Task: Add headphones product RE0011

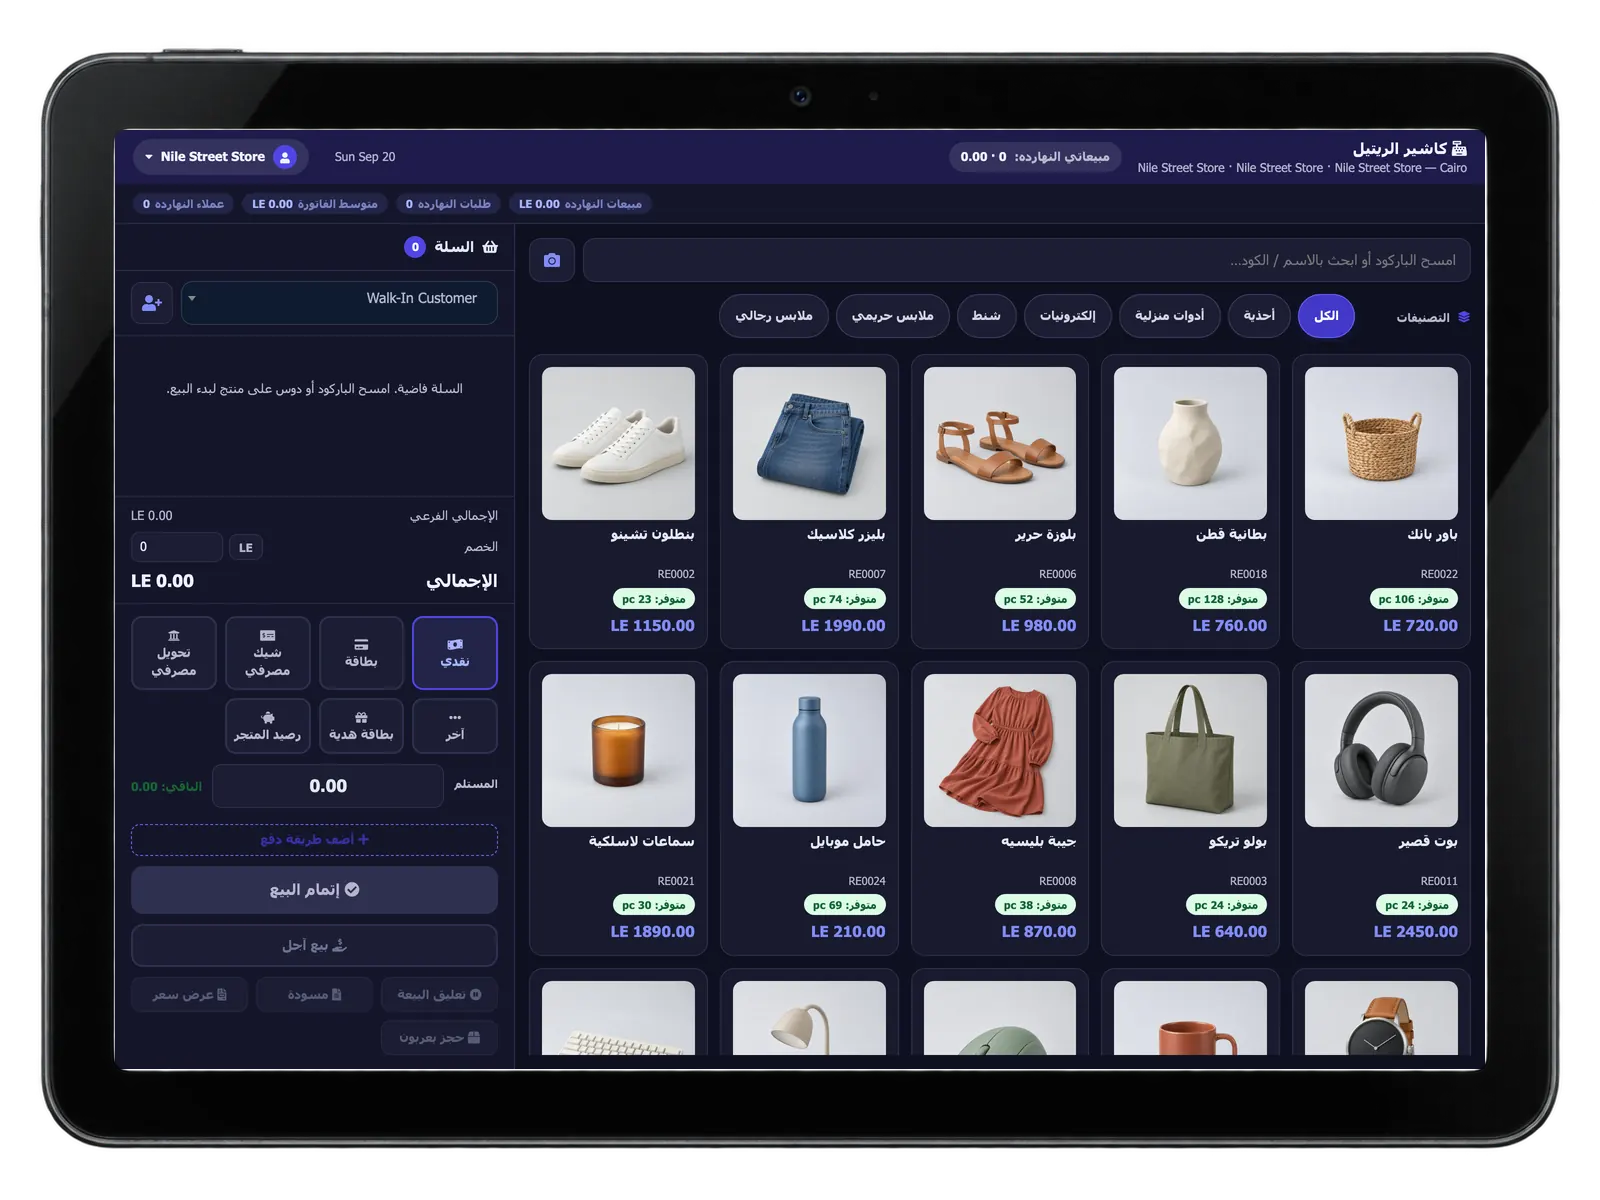Action: click(x=1381, y=808)
